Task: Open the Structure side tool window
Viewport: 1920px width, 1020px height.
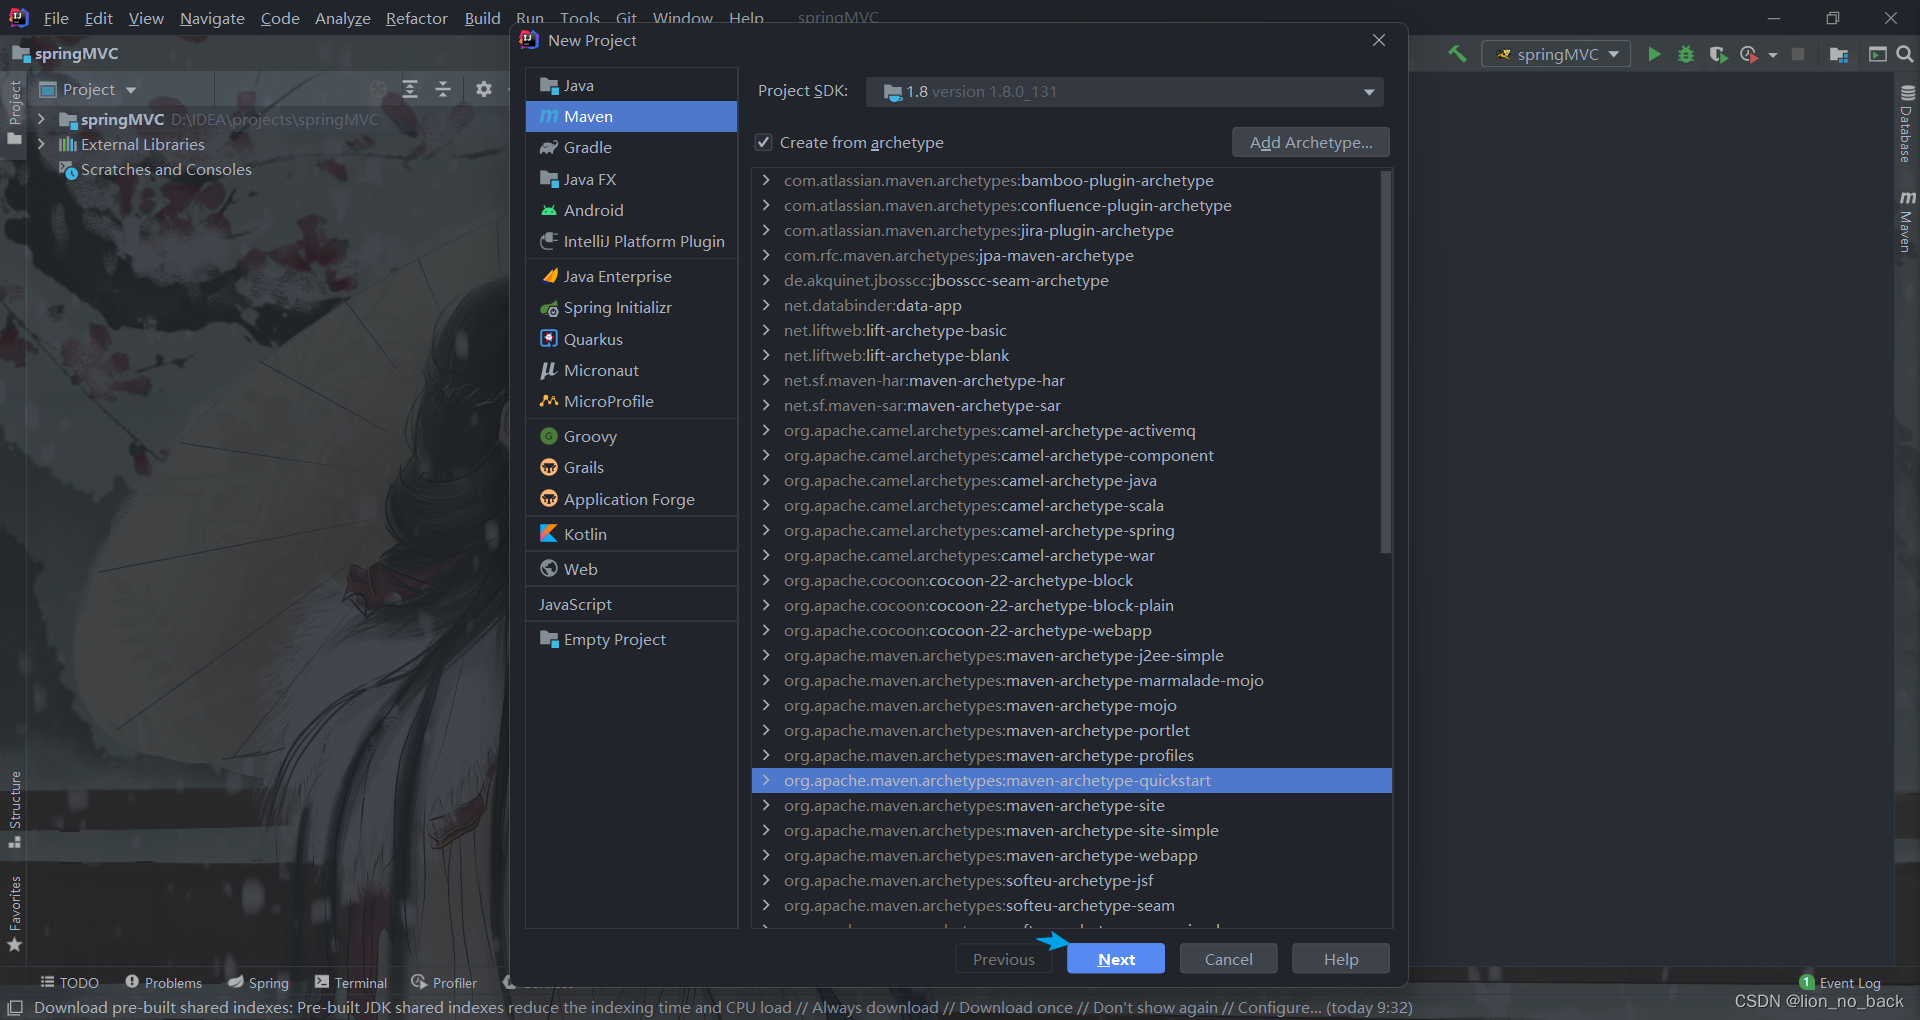Action: (x=14, y=809)
